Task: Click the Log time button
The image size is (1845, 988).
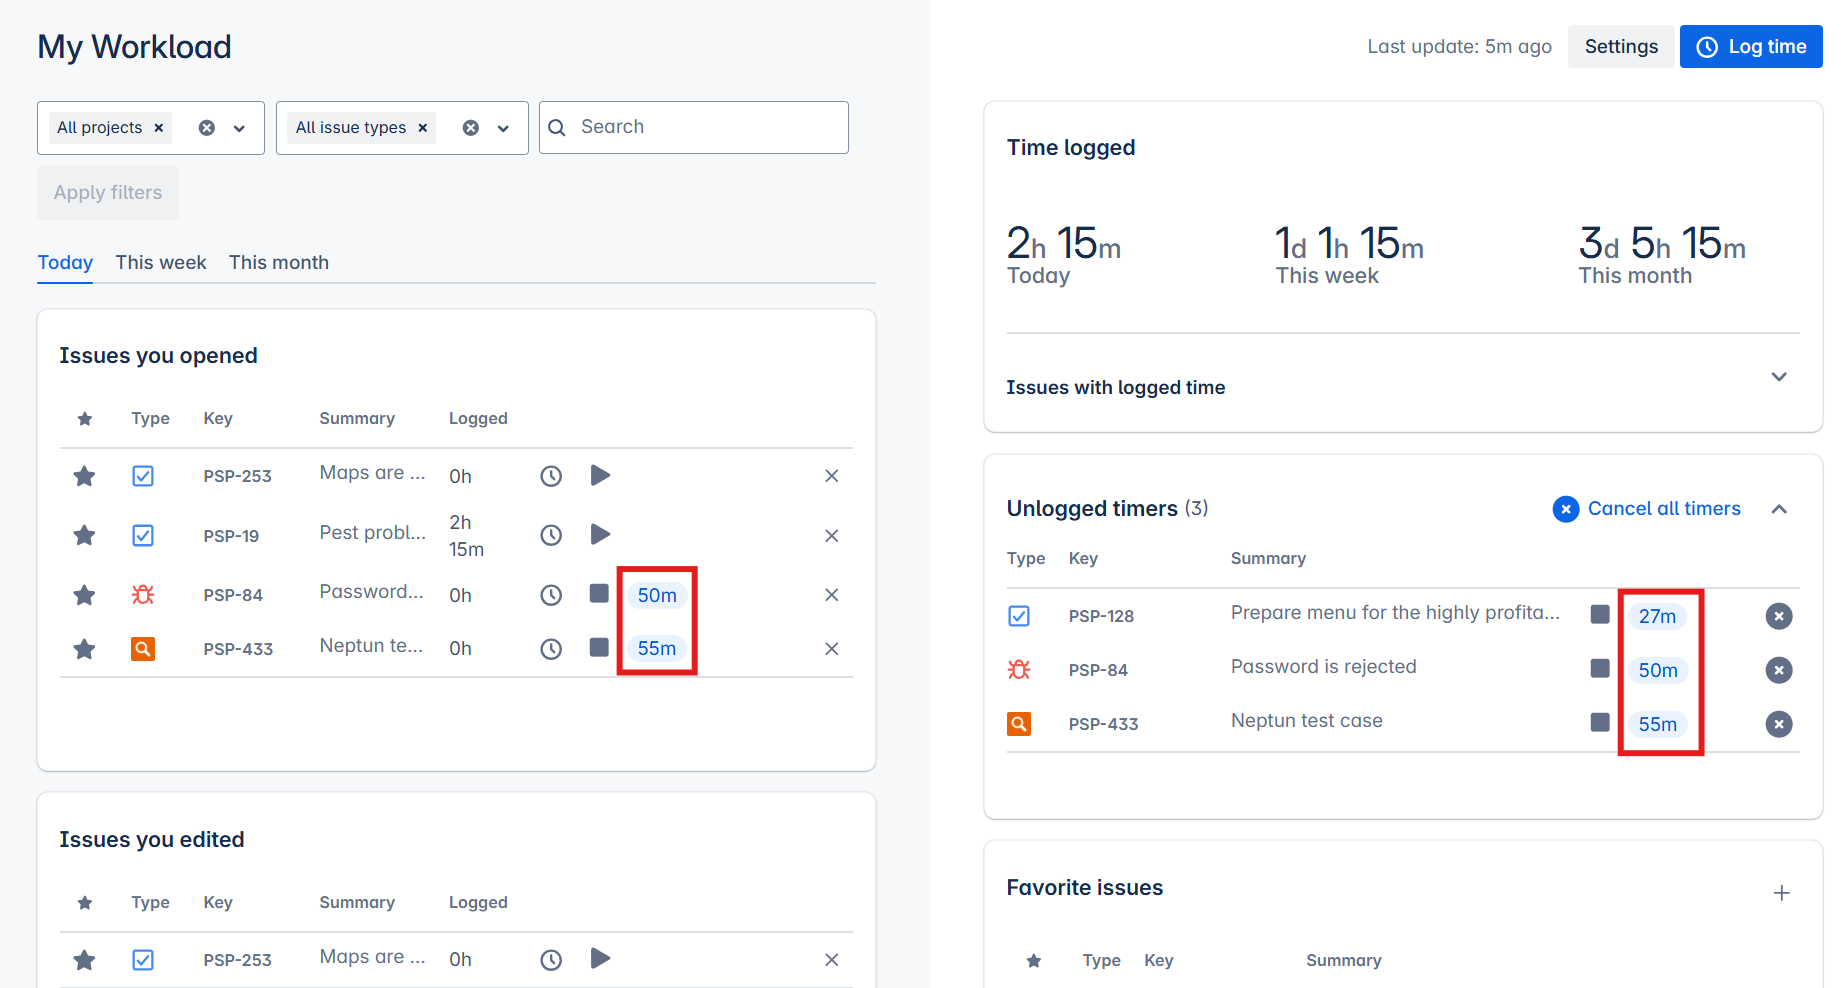Action: coord(1751,47)
